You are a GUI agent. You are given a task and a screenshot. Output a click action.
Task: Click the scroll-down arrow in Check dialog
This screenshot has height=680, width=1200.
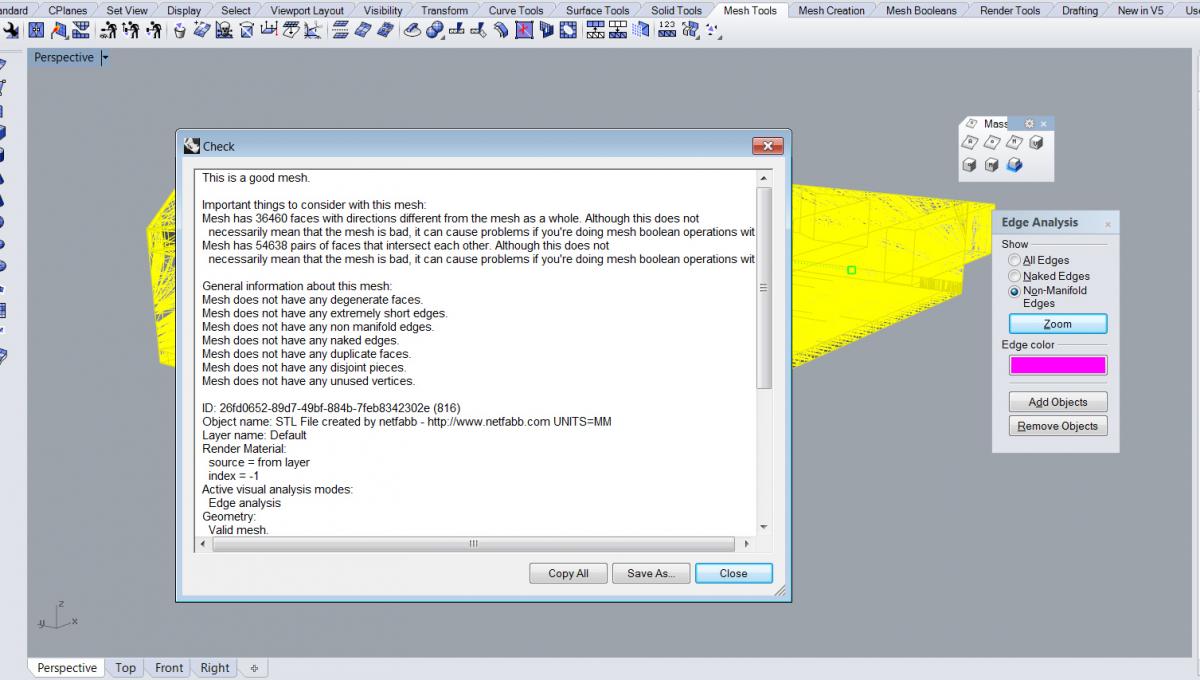(764, 527)
